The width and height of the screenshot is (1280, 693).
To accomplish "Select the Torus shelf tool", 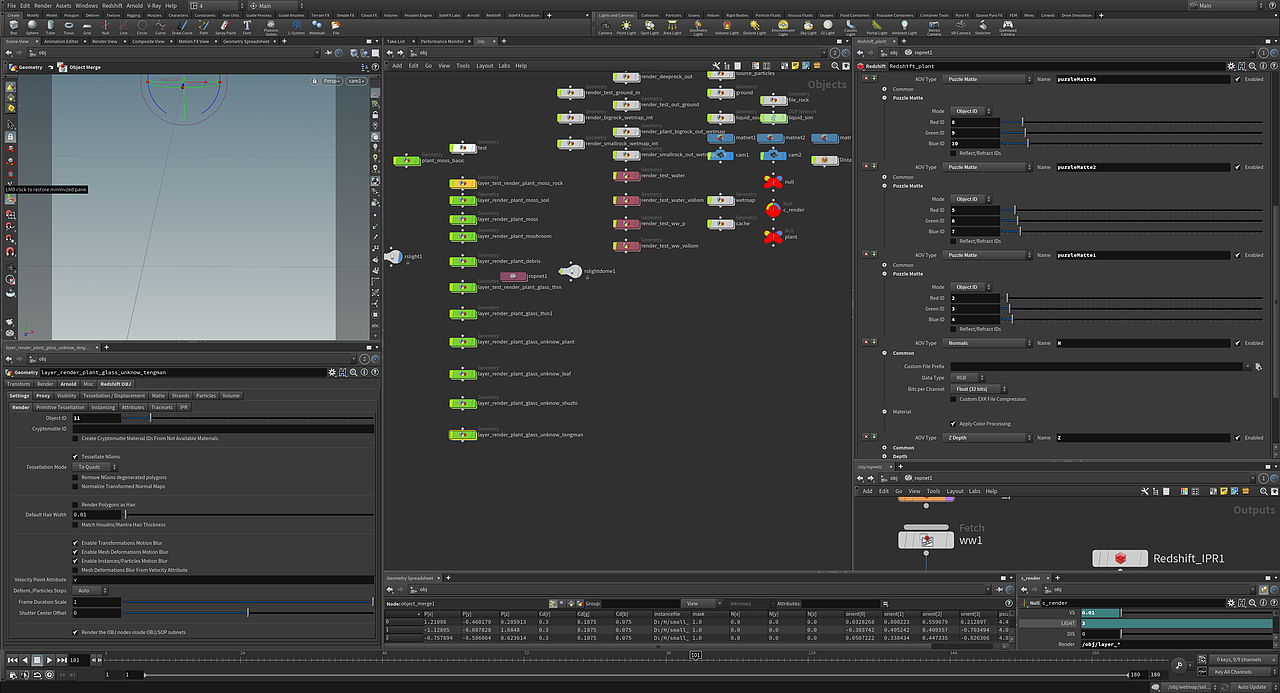I will pyautogui.click(x=70, y=26).
